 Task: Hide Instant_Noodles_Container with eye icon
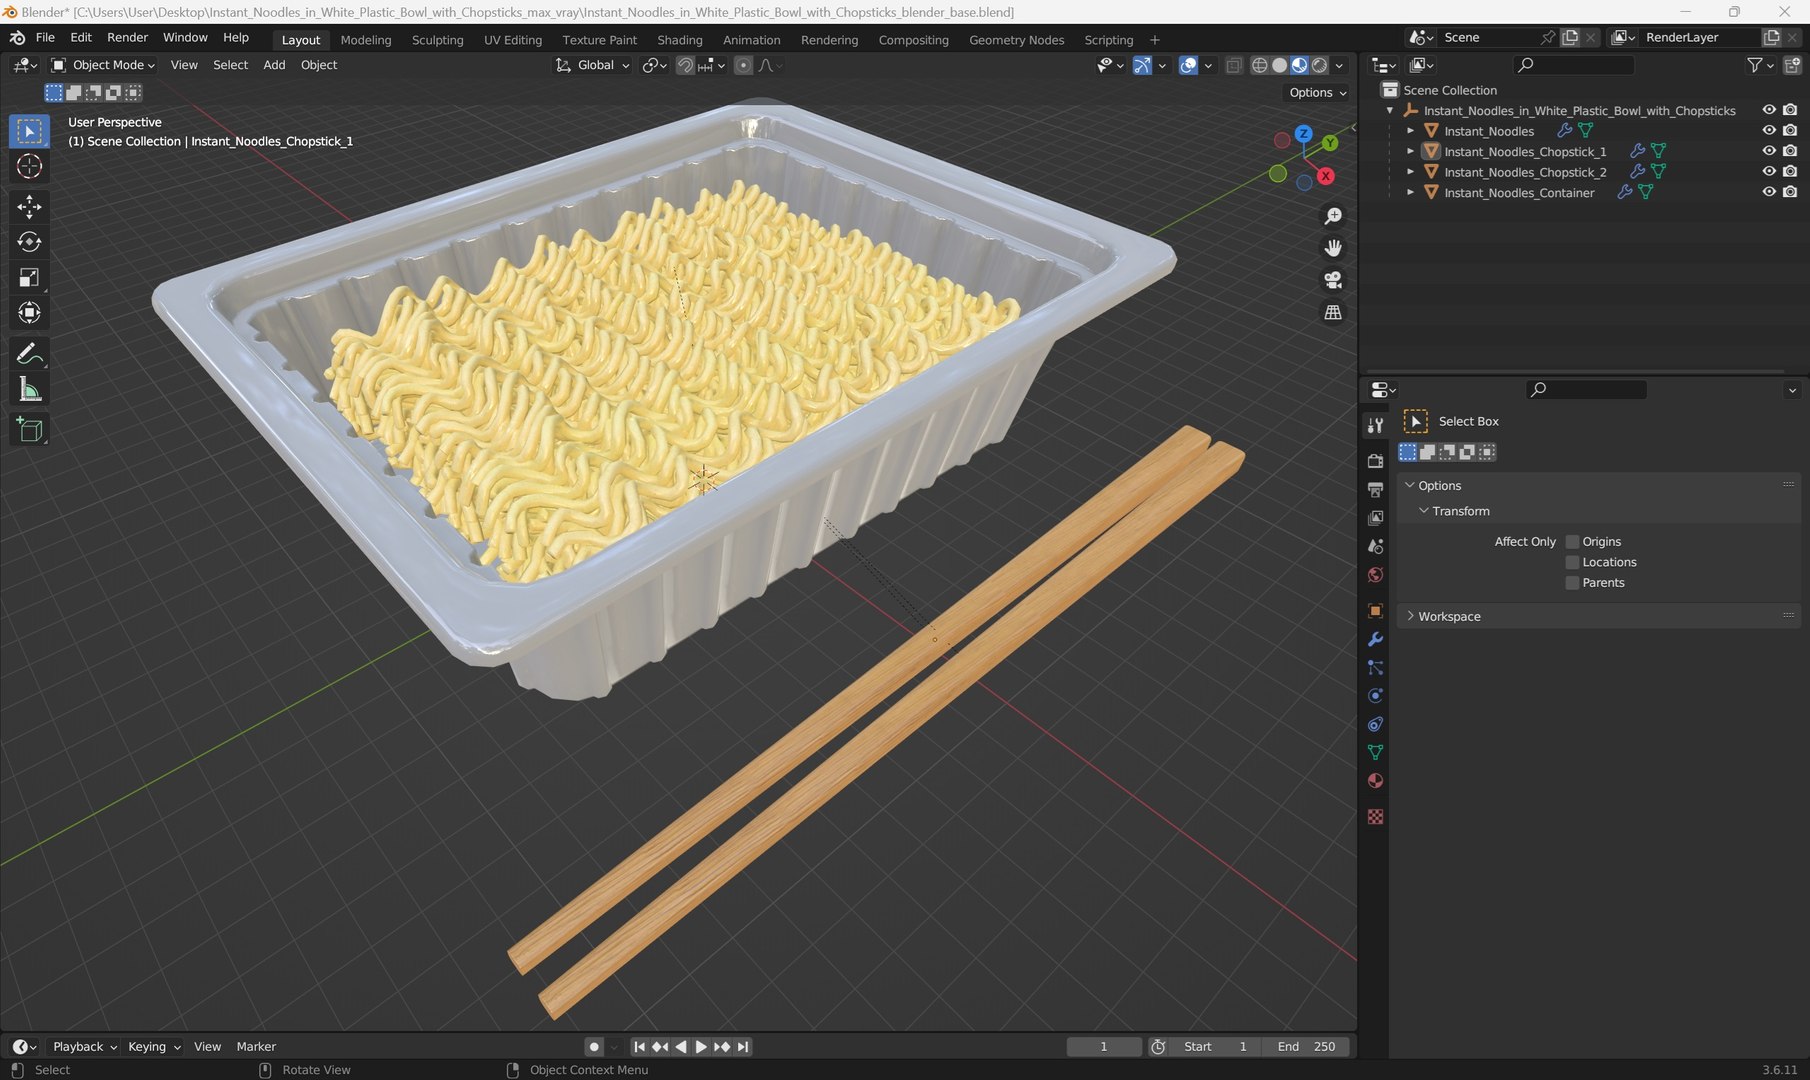1768,192
